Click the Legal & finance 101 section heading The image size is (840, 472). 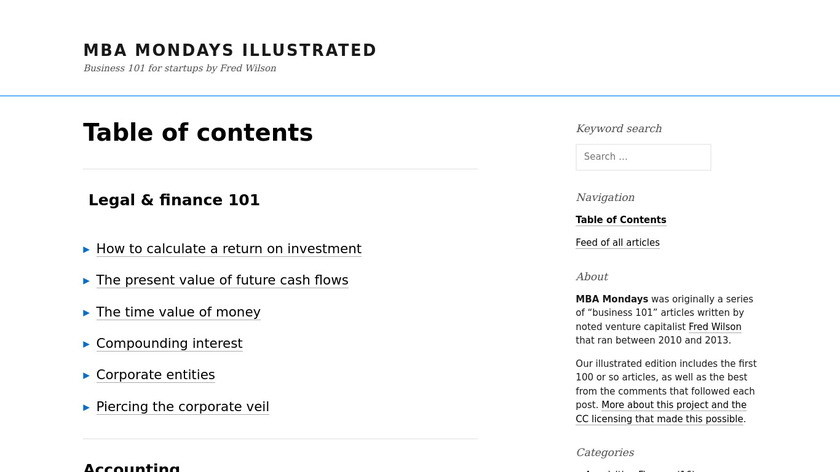click(x=174, y=200)
